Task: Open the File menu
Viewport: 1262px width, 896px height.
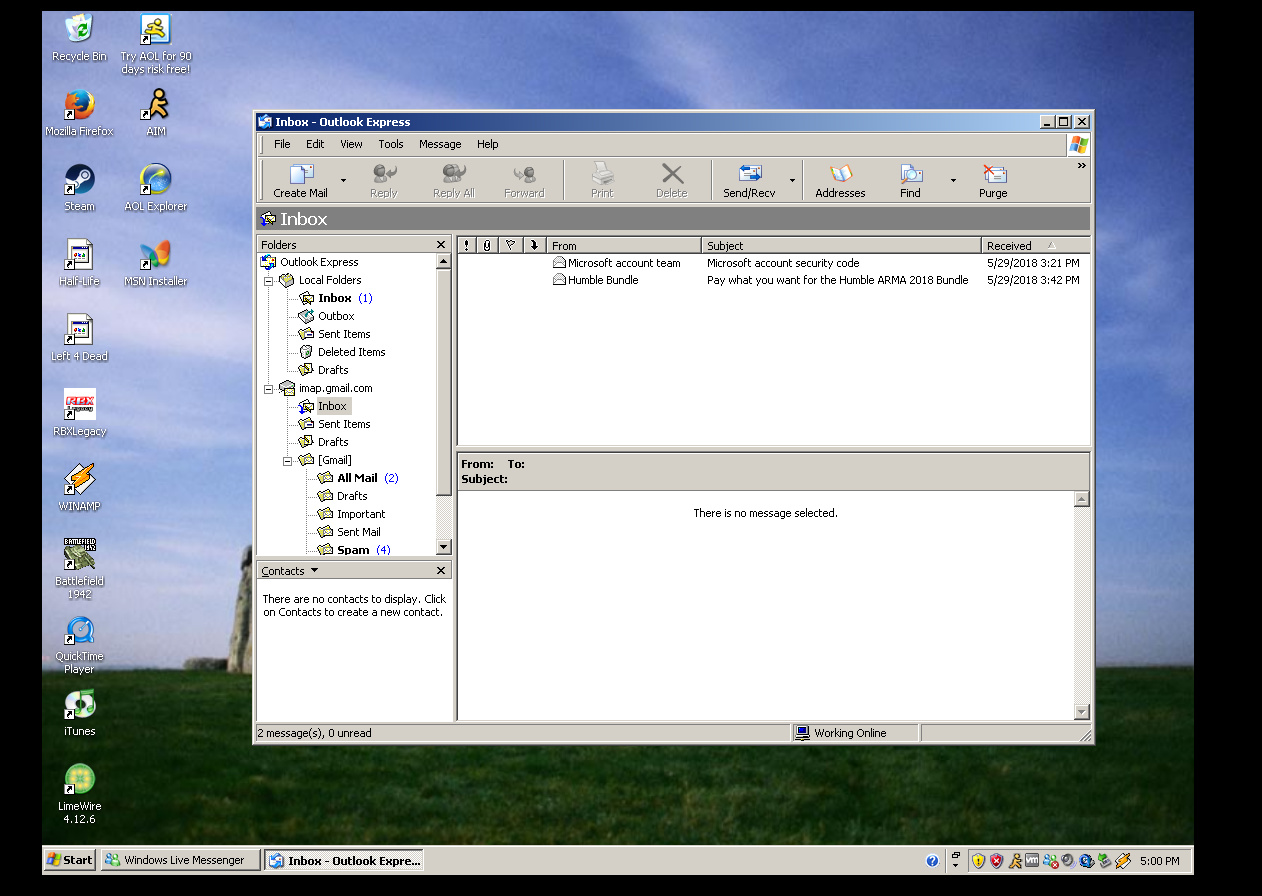Action: [283, 144]
